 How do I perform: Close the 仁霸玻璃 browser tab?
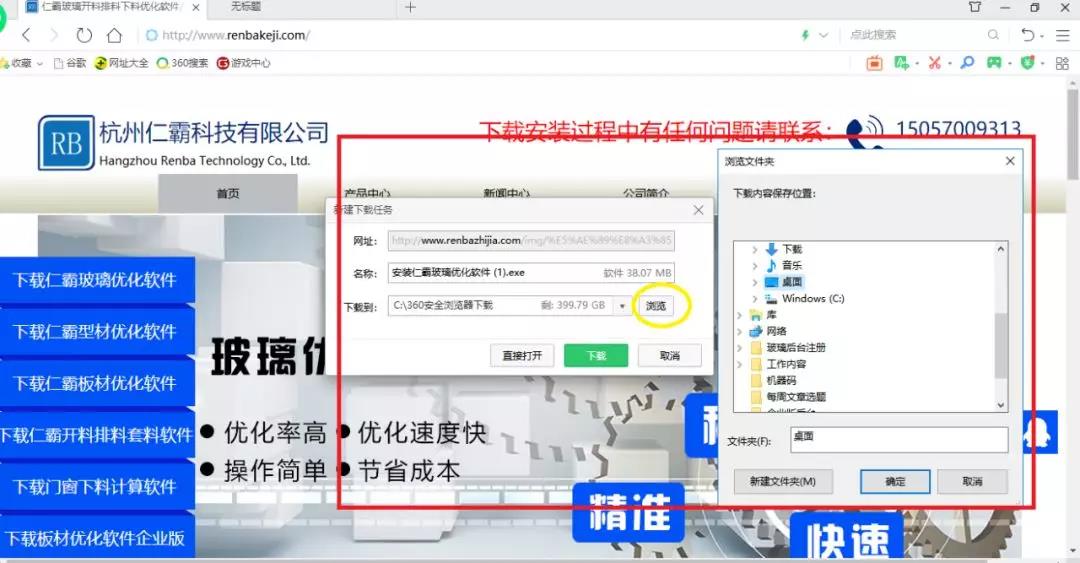click(196, 8)
